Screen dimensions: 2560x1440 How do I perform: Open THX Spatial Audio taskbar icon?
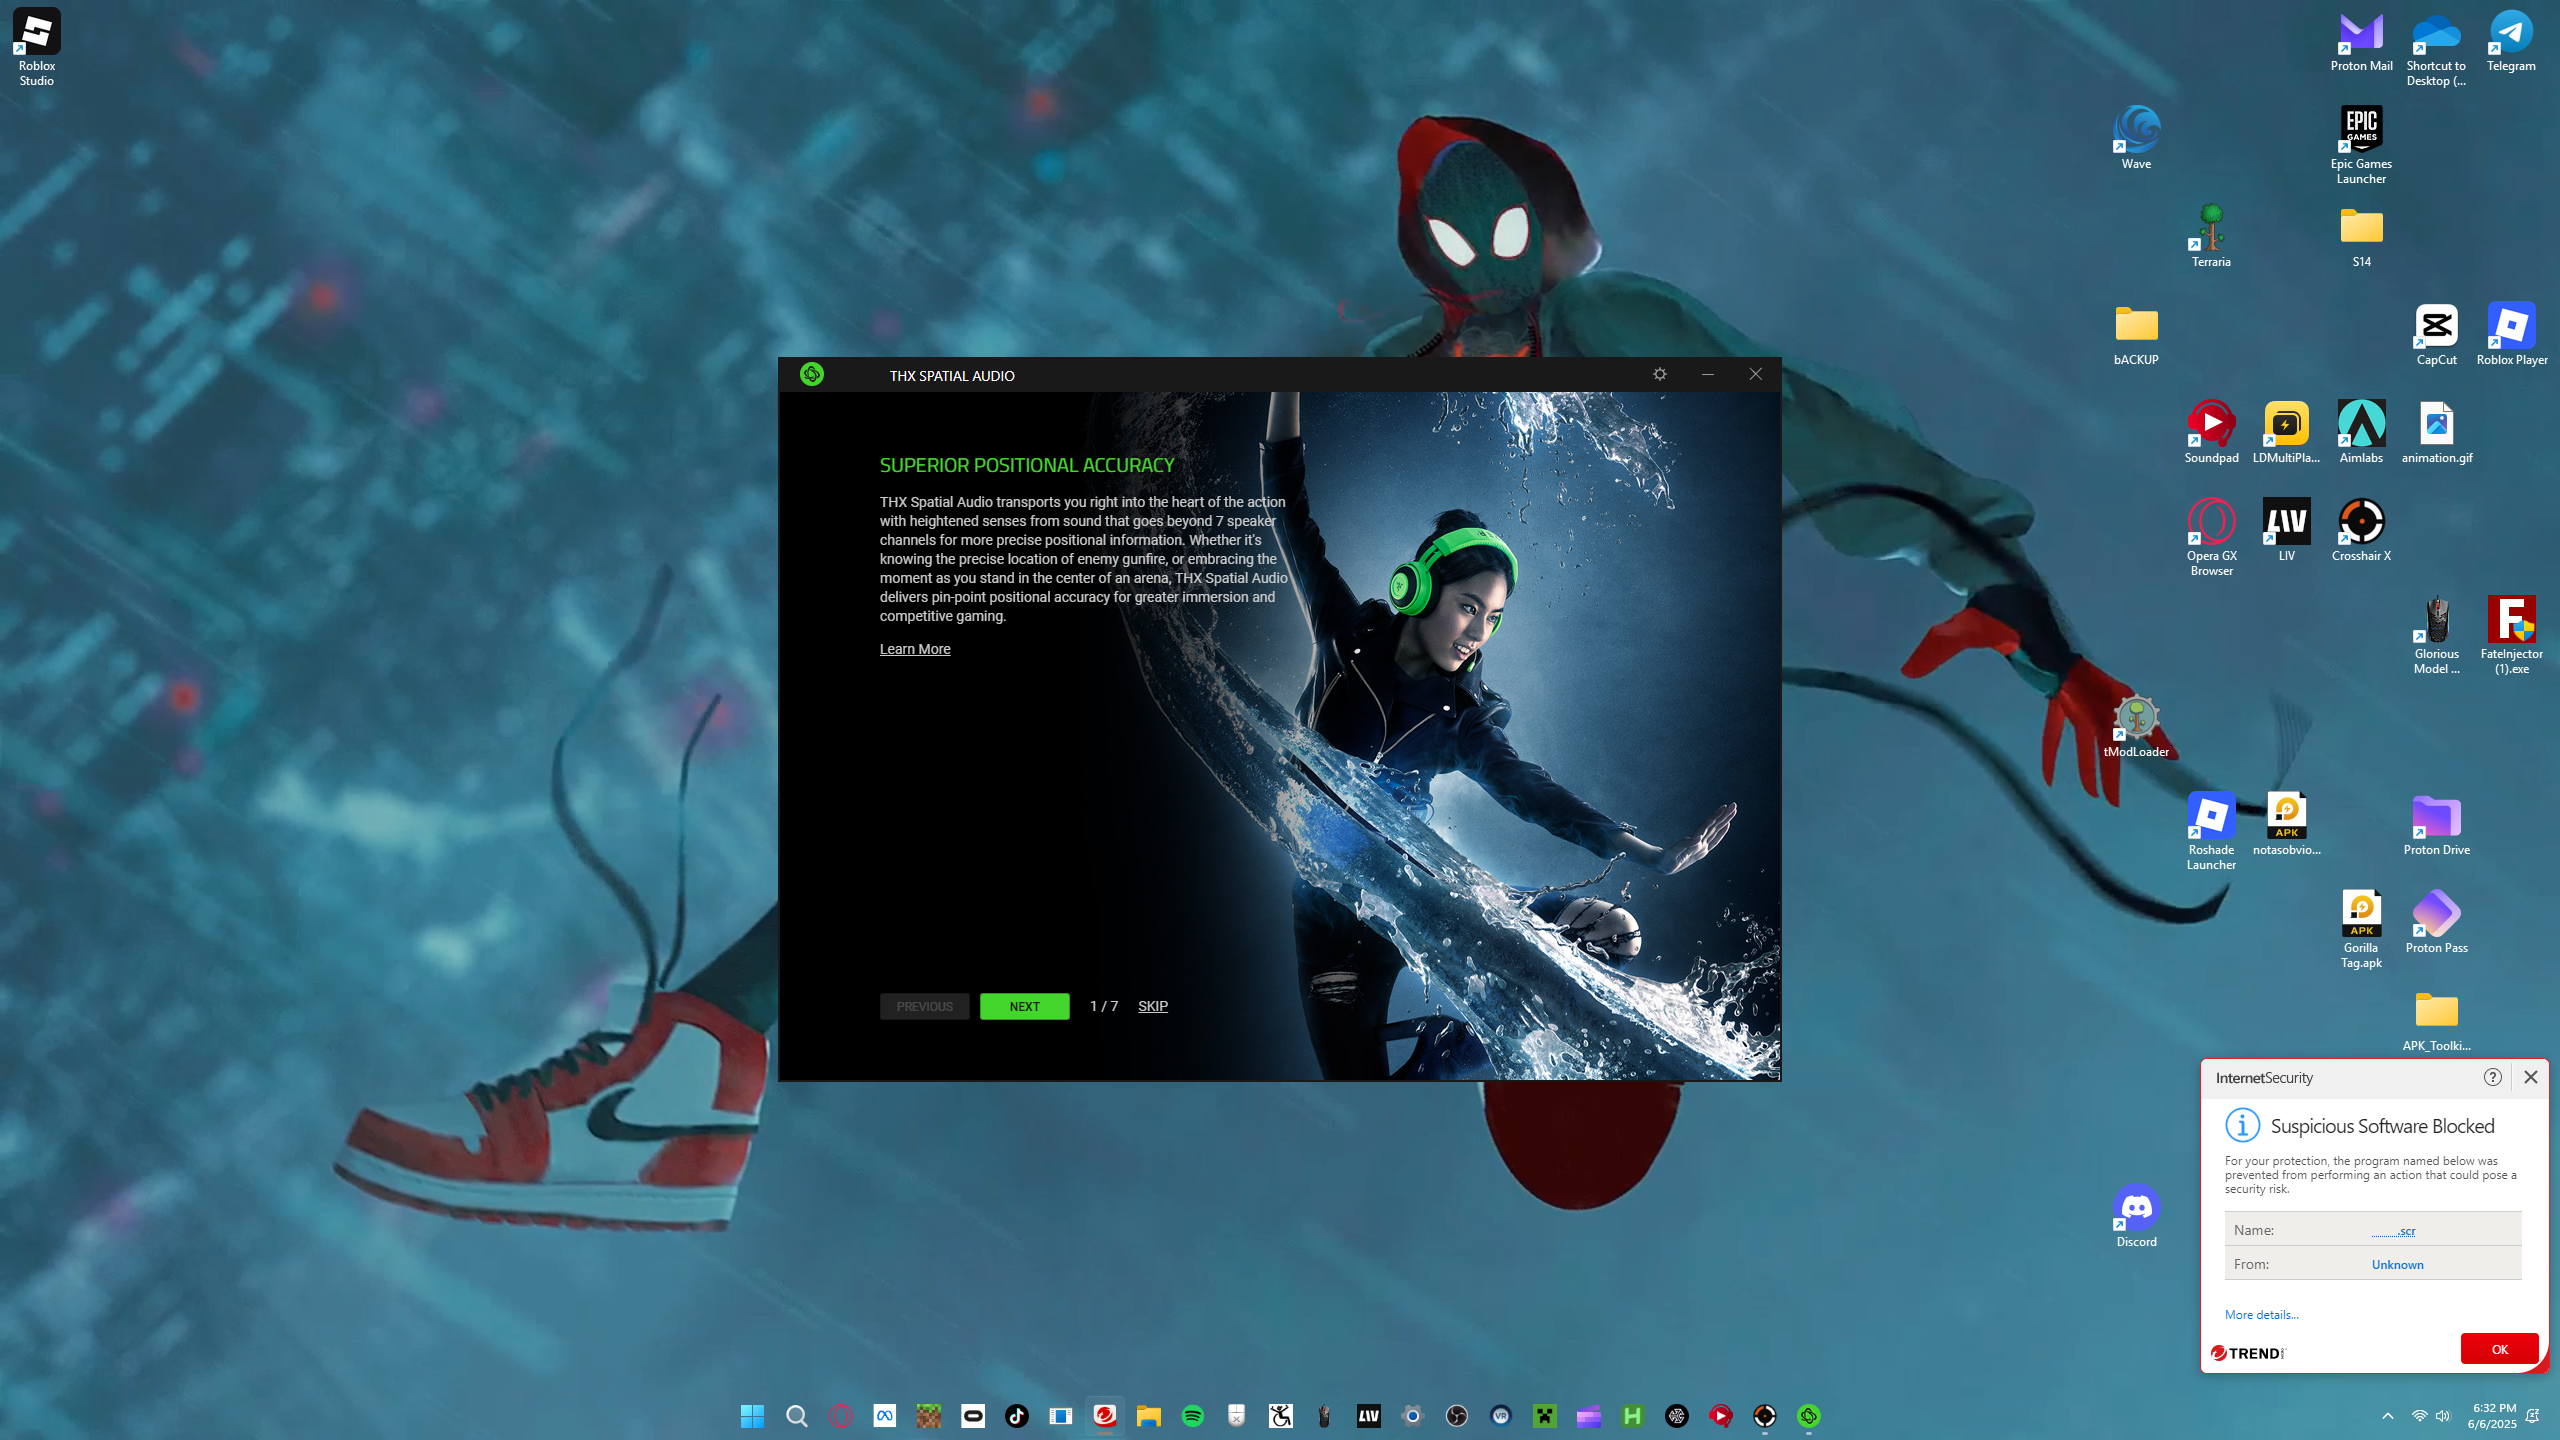[1808, 1416]
